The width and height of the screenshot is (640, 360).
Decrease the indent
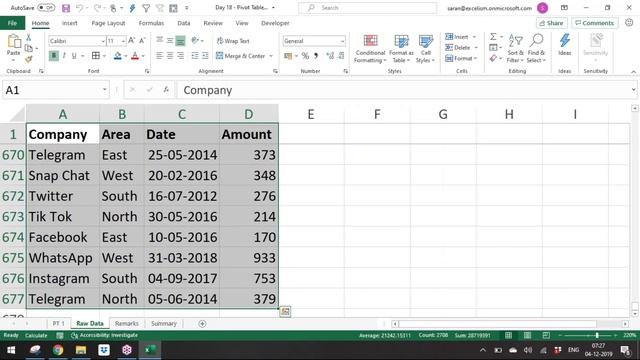coord(195,56)
